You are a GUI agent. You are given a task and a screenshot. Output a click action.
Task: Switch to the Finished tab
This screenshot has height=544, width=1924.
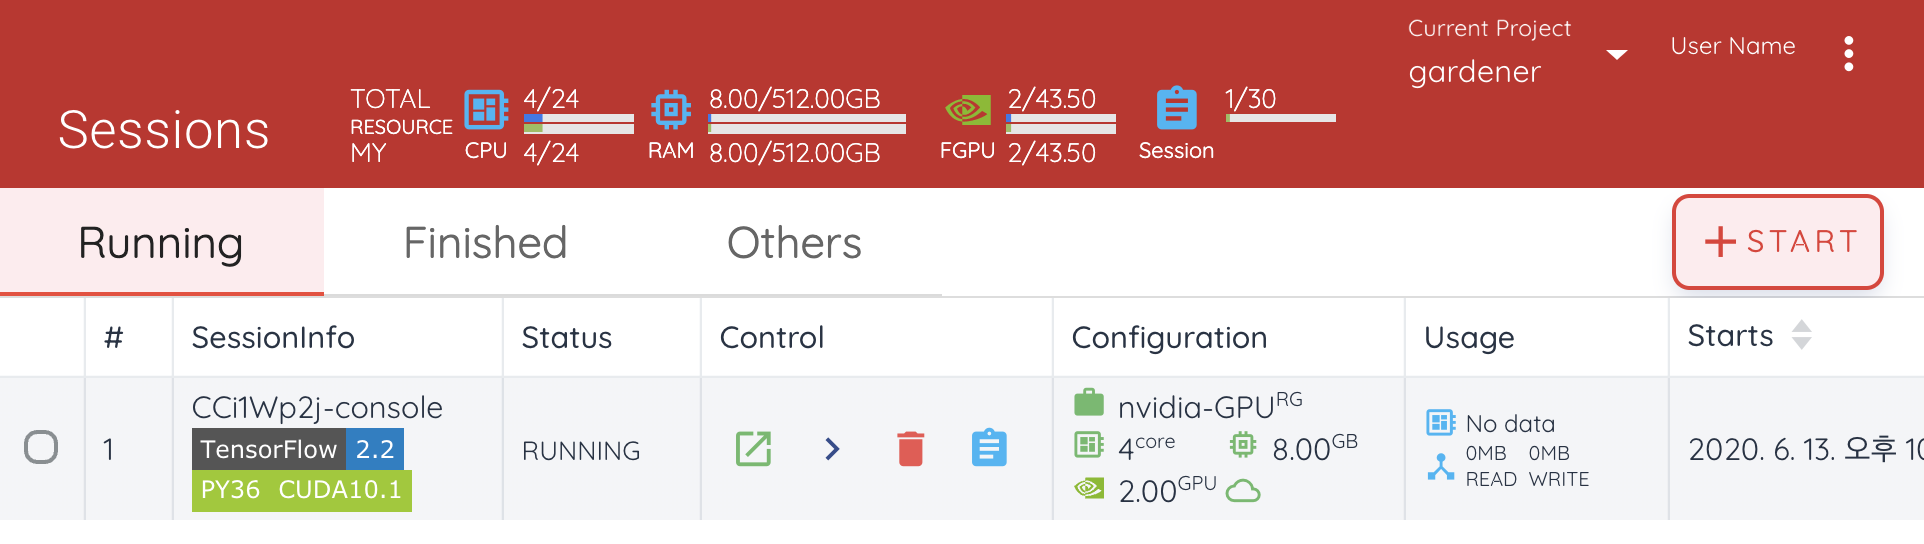485,243
